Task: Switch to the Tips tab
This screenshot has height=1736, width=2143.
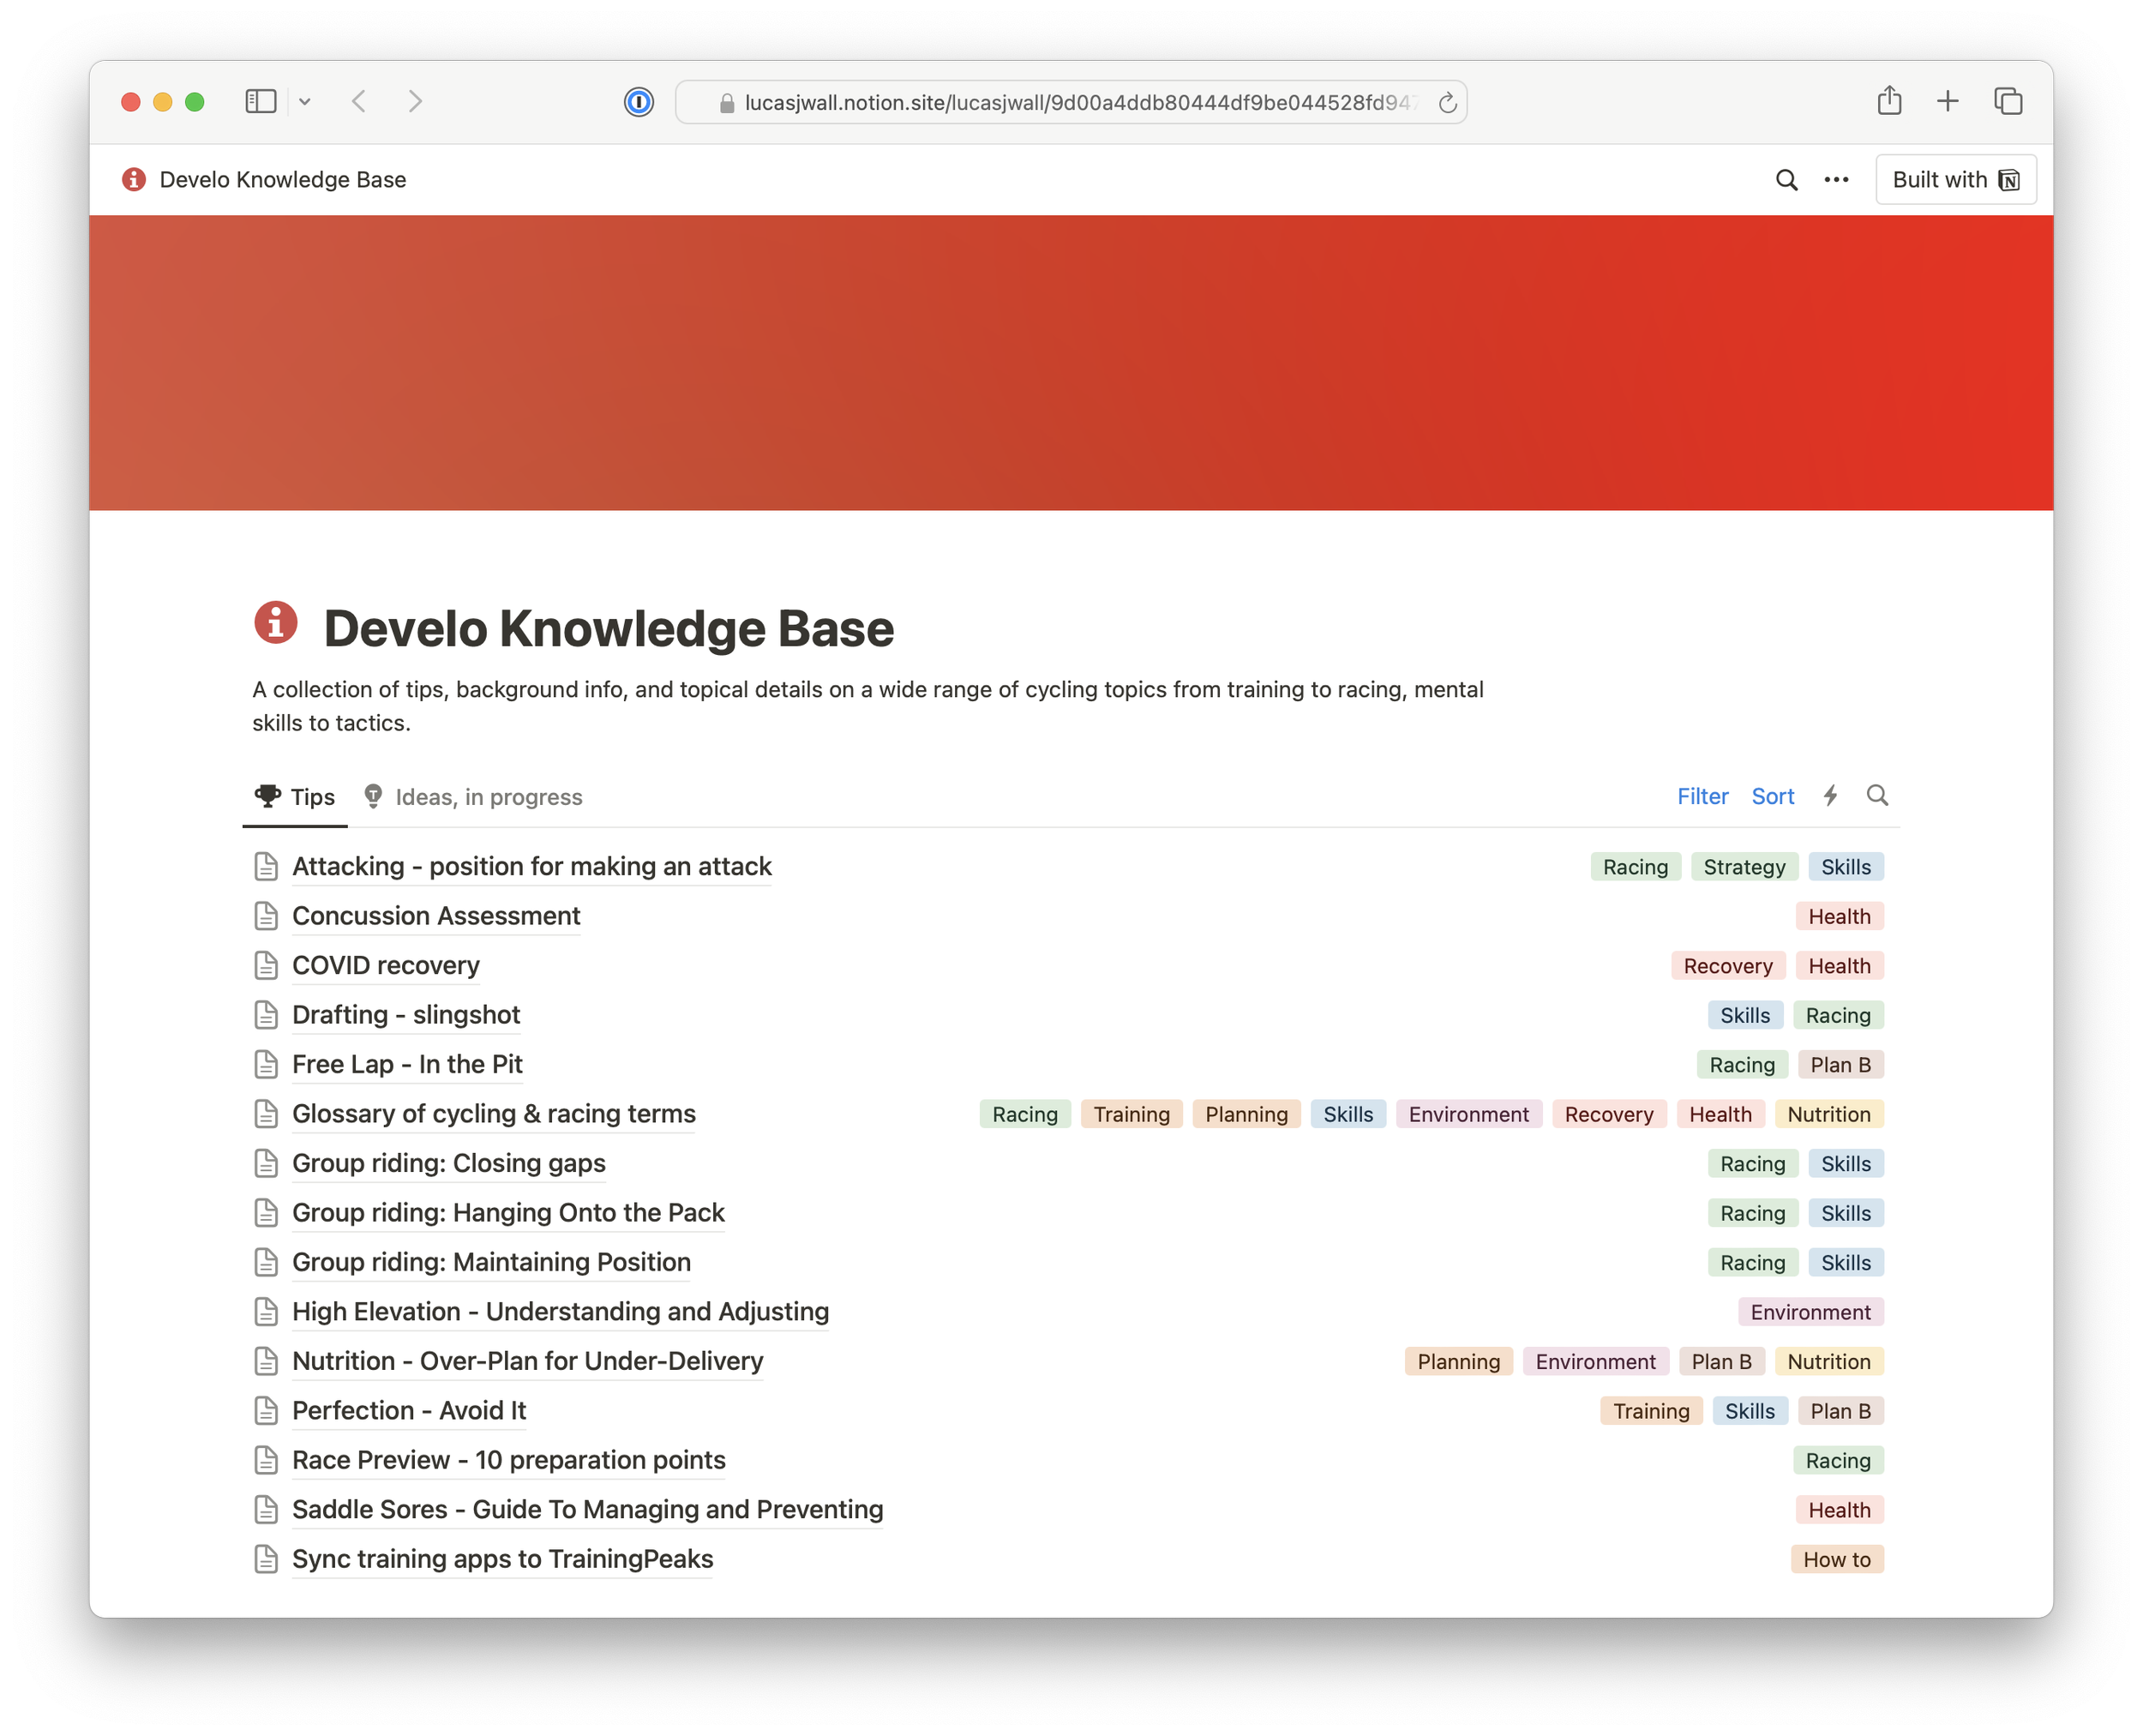Action: pos(295,797)
